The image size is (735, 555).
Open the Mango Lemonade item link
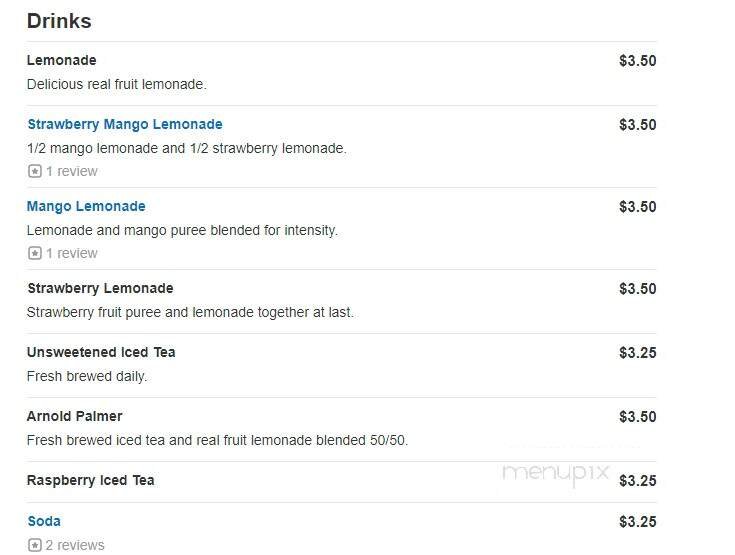(86, 207)
